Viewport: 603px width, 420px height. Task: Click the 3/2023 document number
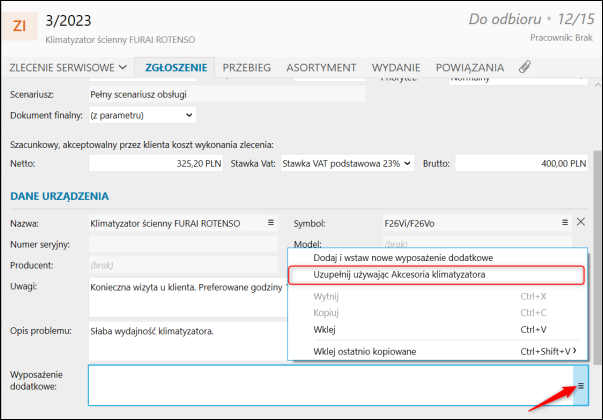pyautogui.click(x=68, y=20)
